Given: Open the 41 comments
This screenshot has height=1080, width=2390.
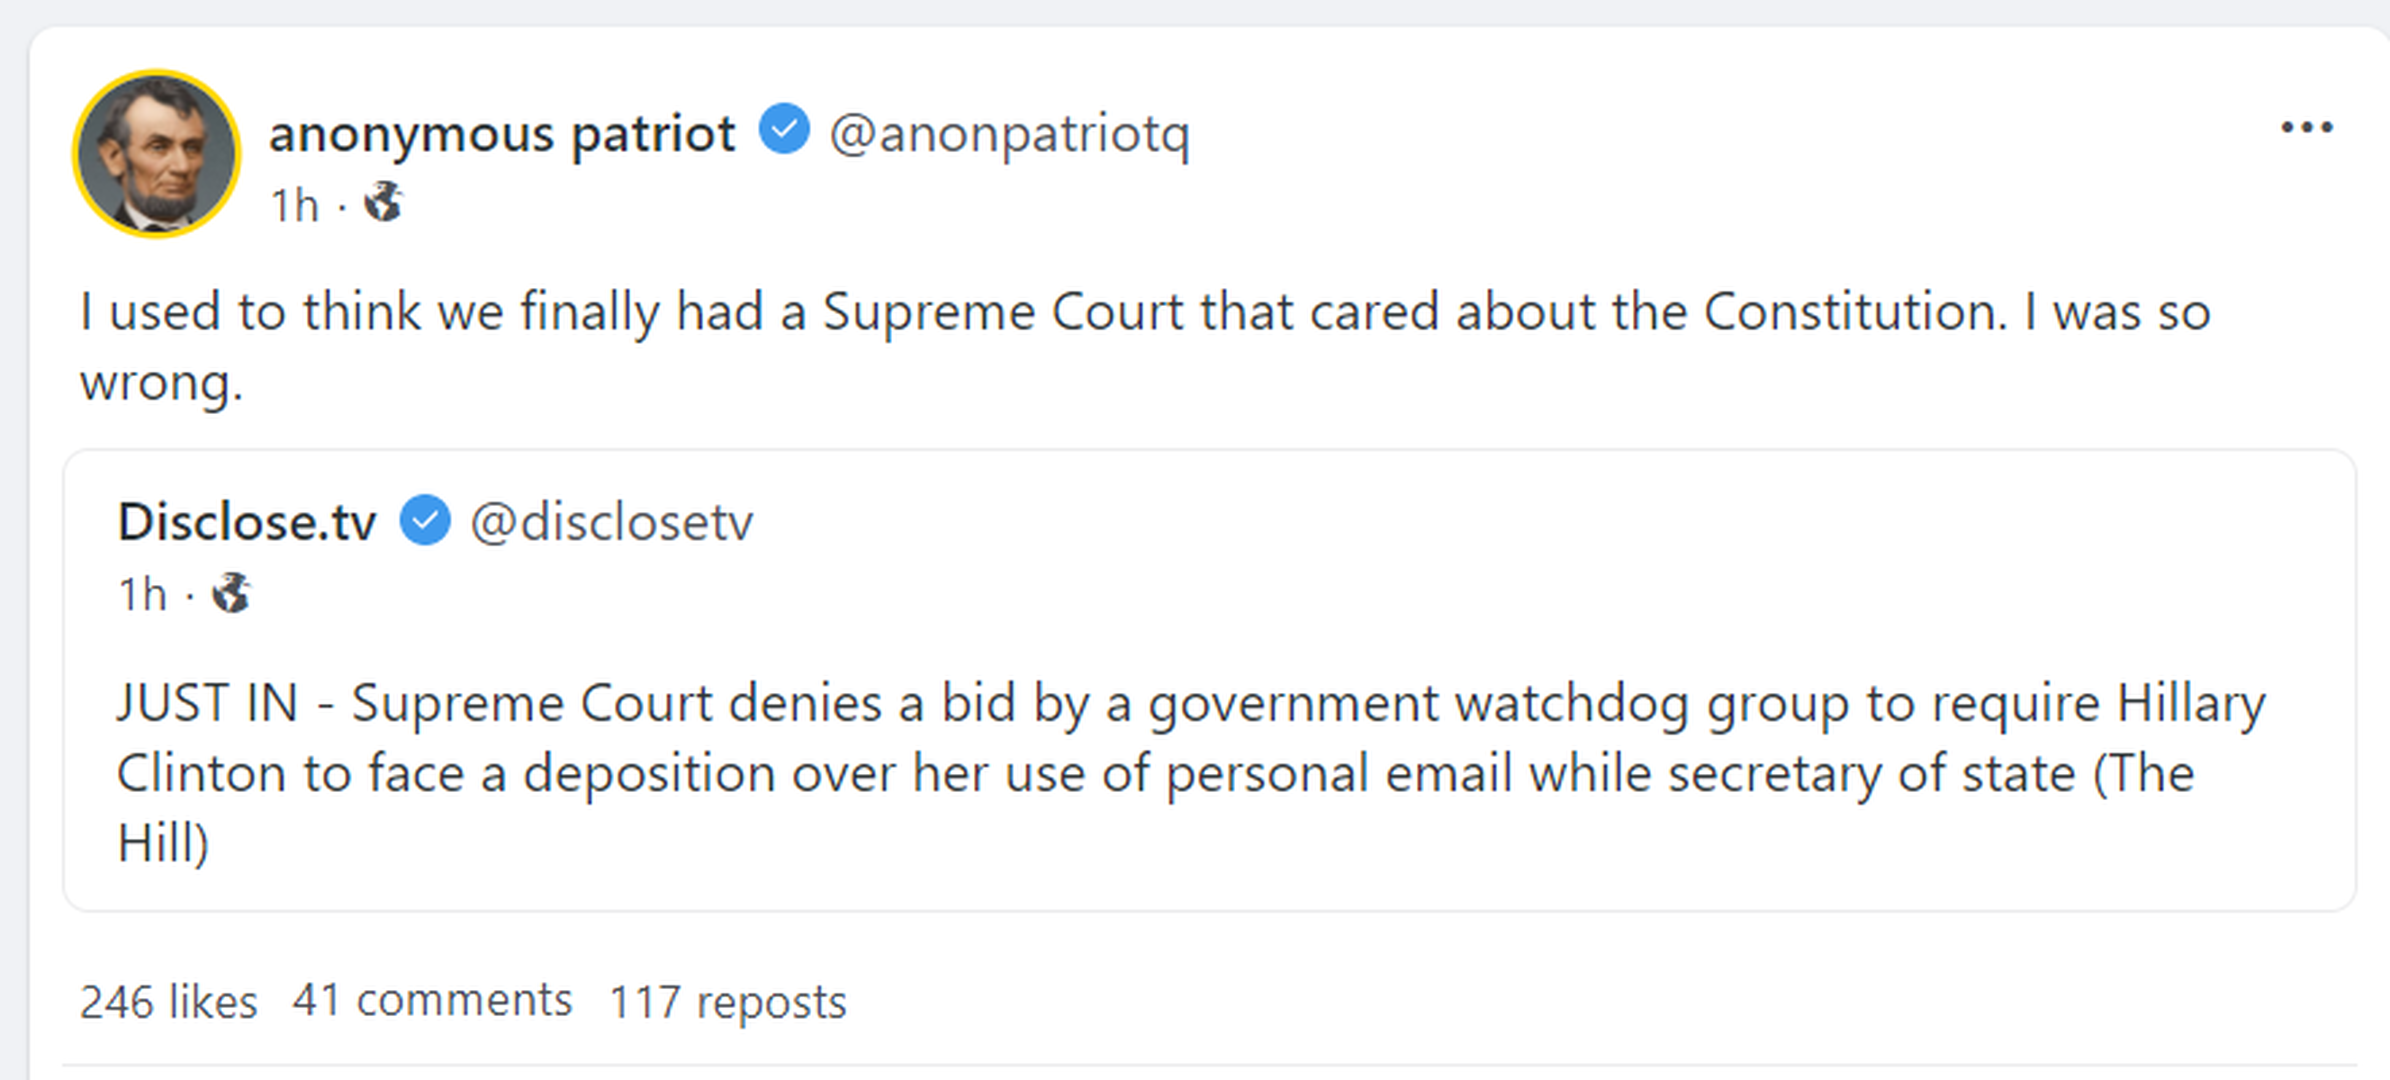Looking at the screenshot, I should (x=432, y=1000).
